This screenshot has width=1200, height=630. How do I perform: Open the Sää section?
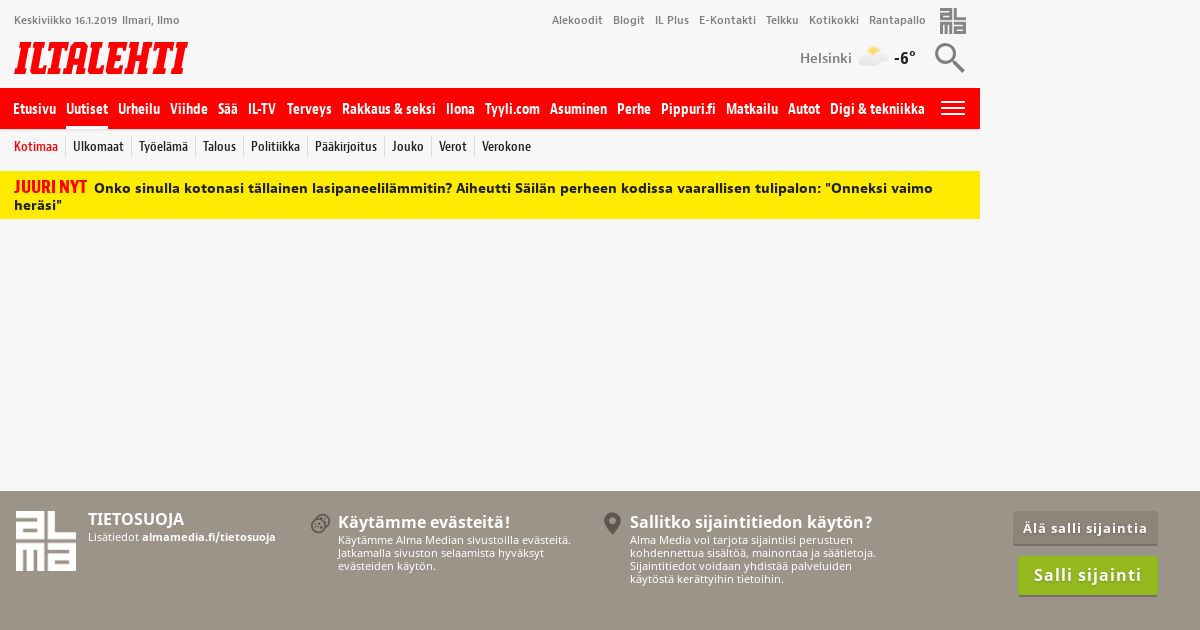pos(228,109)
